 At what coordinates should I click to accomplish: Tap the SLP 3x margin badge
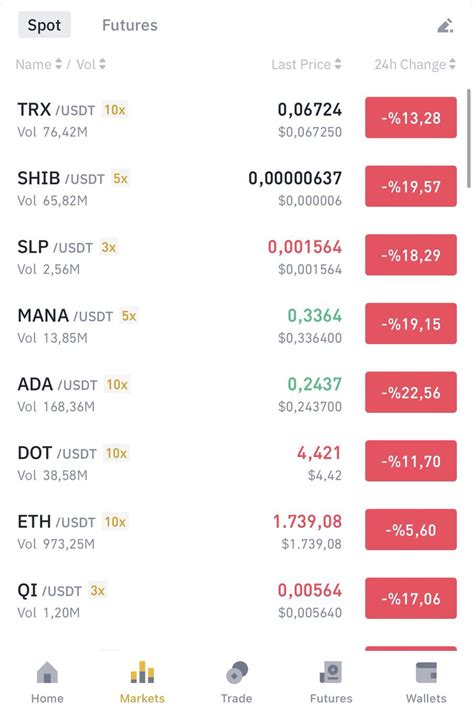coord(109,247)
